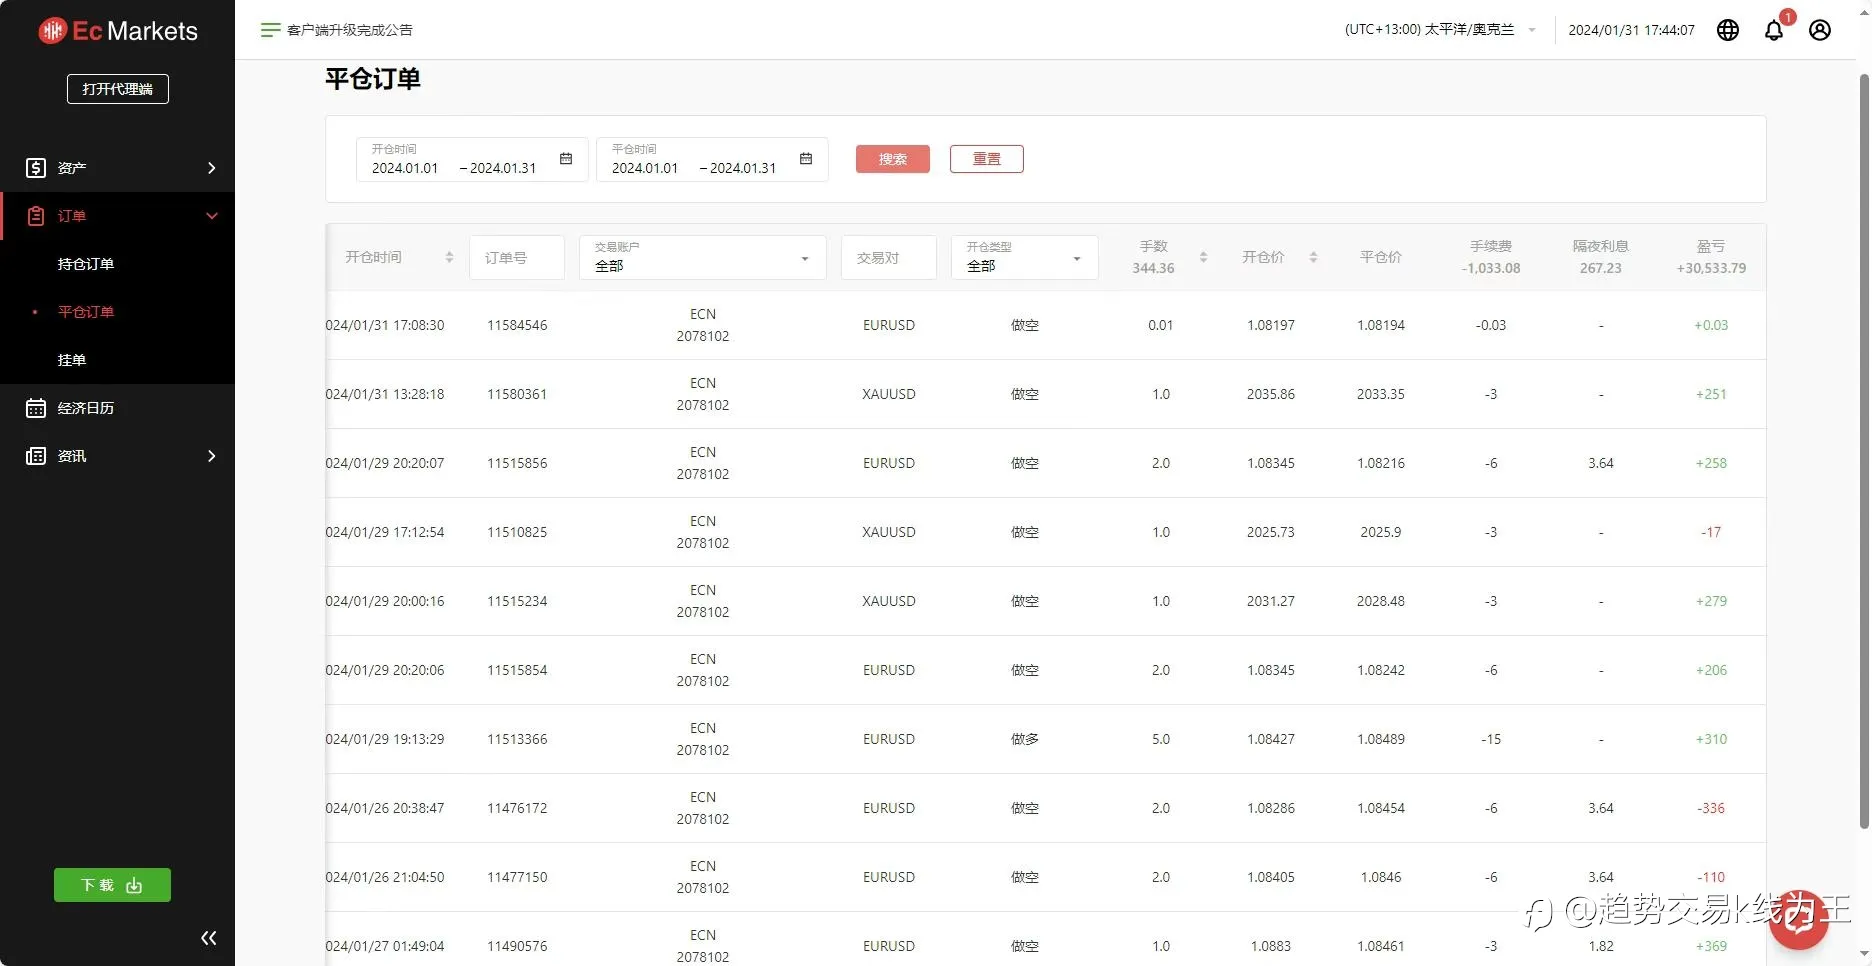
Task: Open the 交易账户 dropdown
Action: tap(703, 257)
